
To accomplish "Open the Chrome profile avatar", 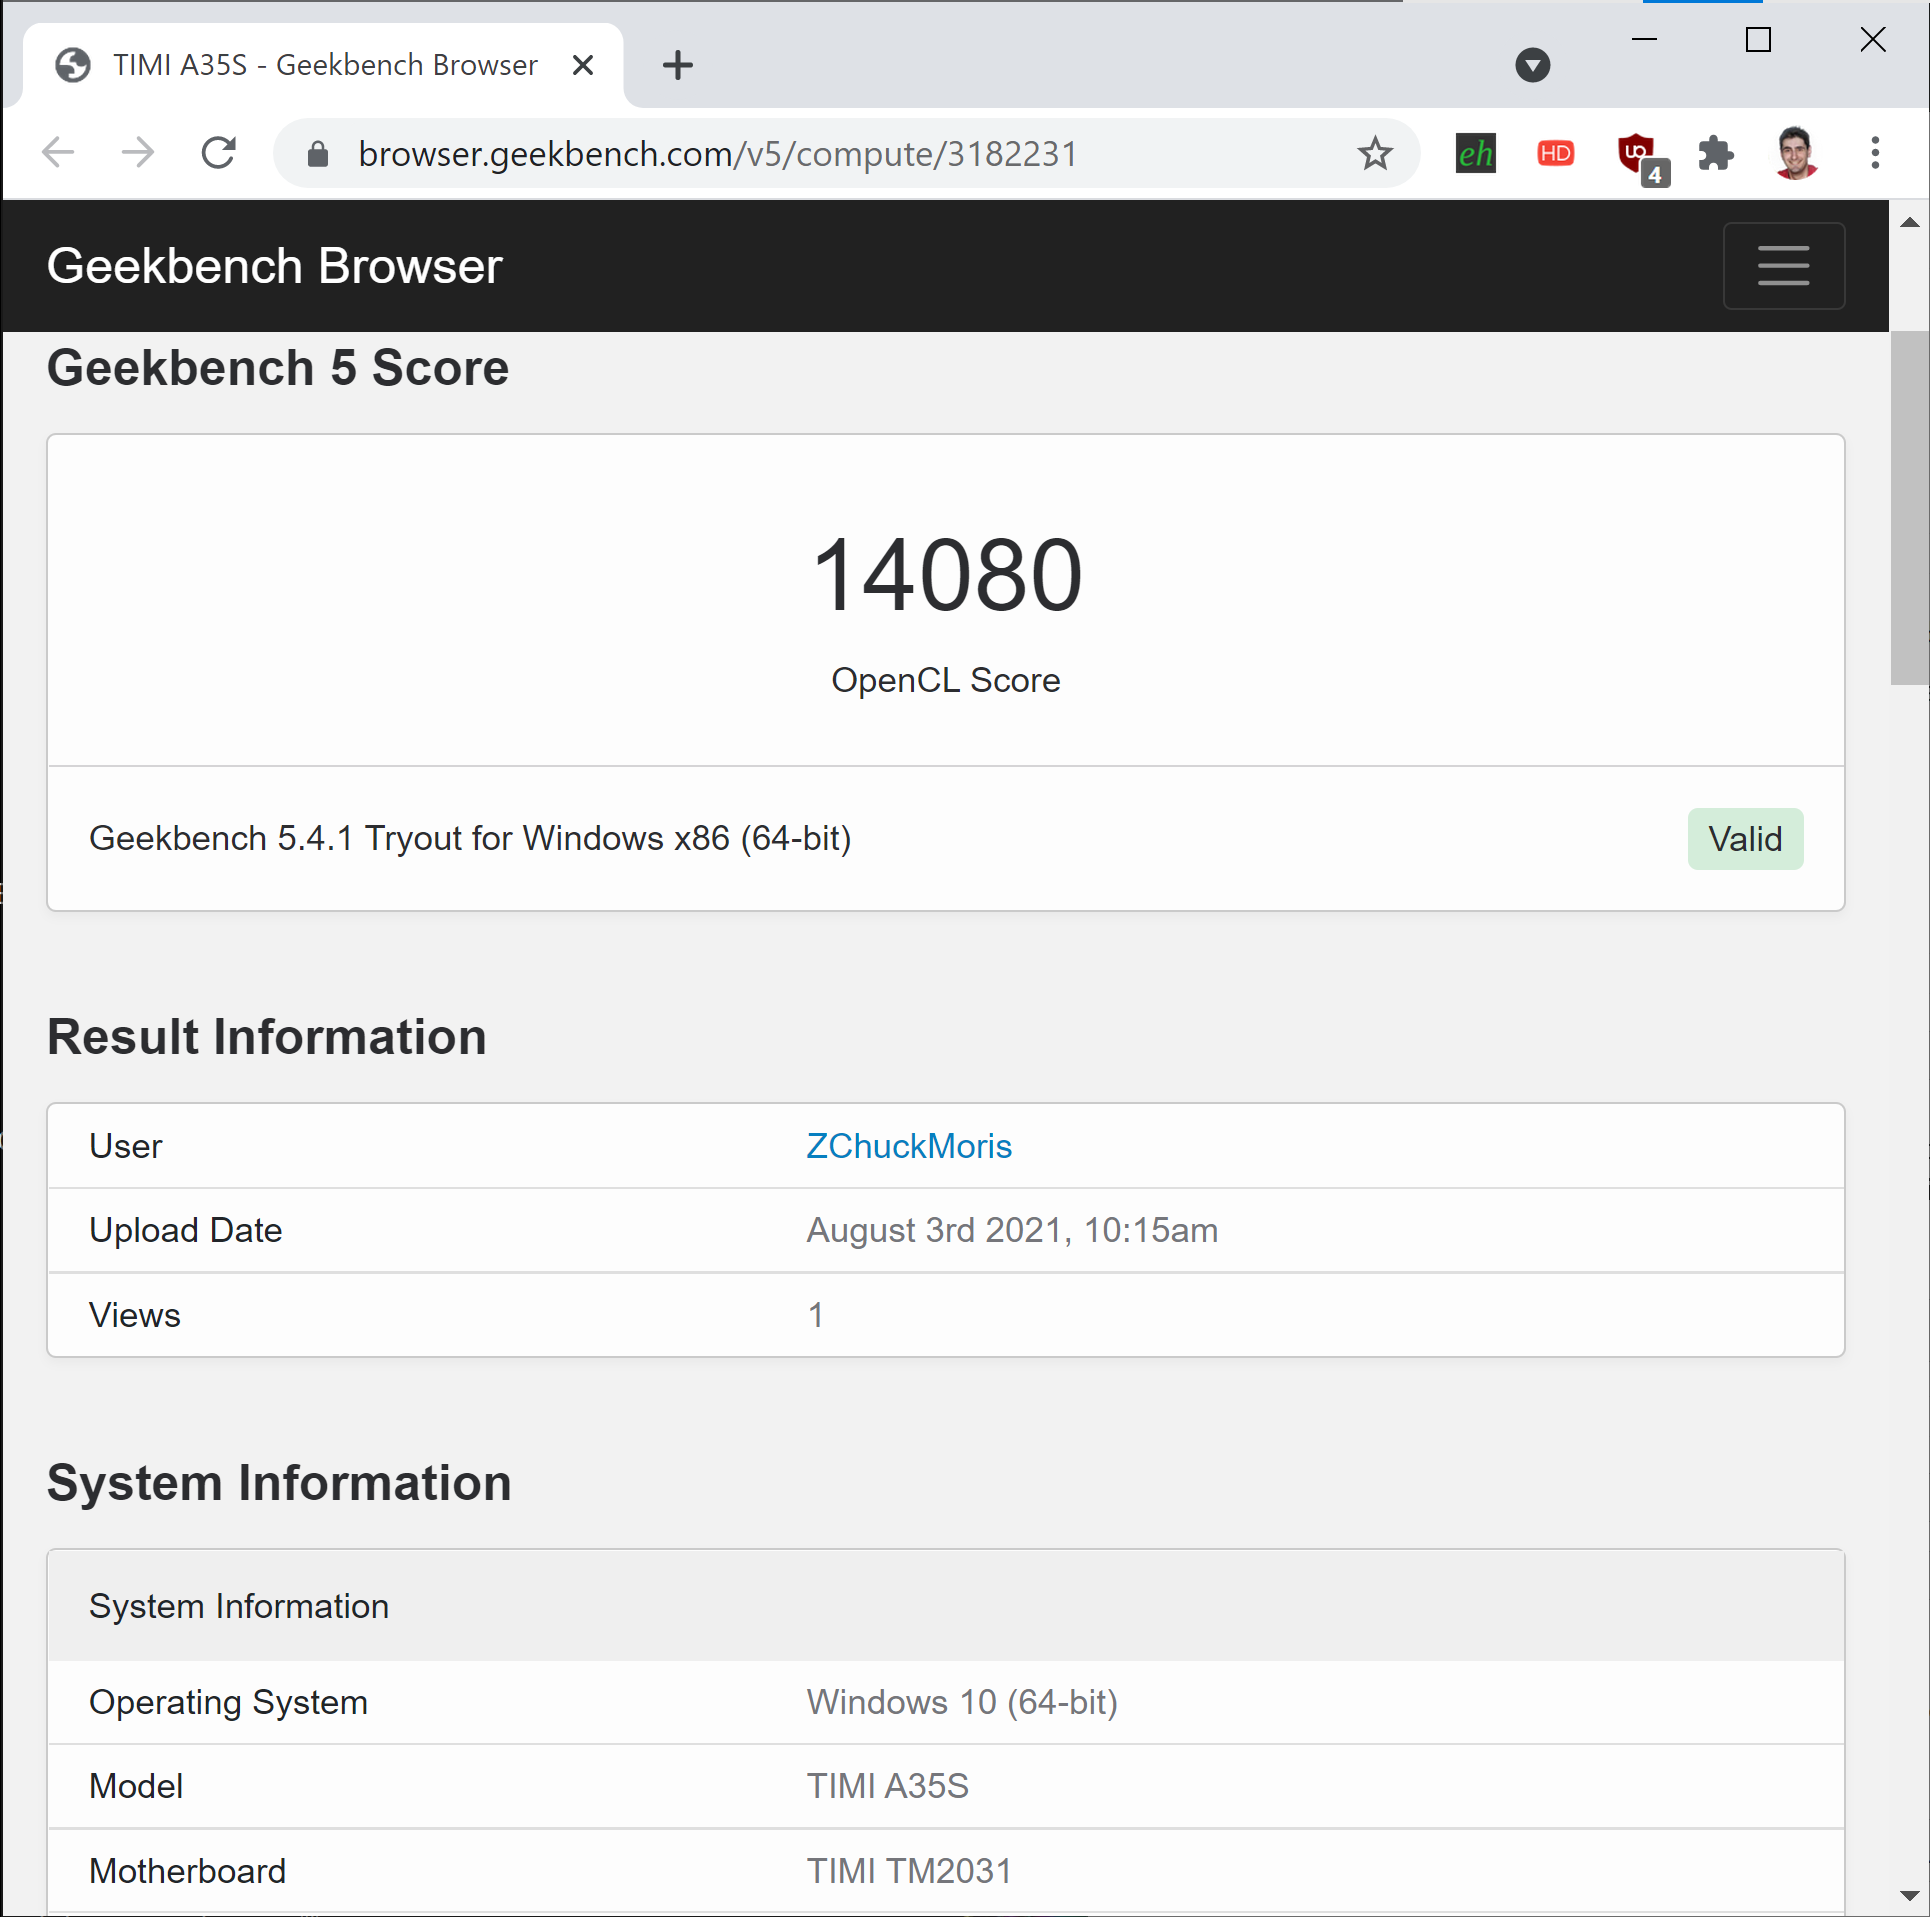I will (1796, 153).
